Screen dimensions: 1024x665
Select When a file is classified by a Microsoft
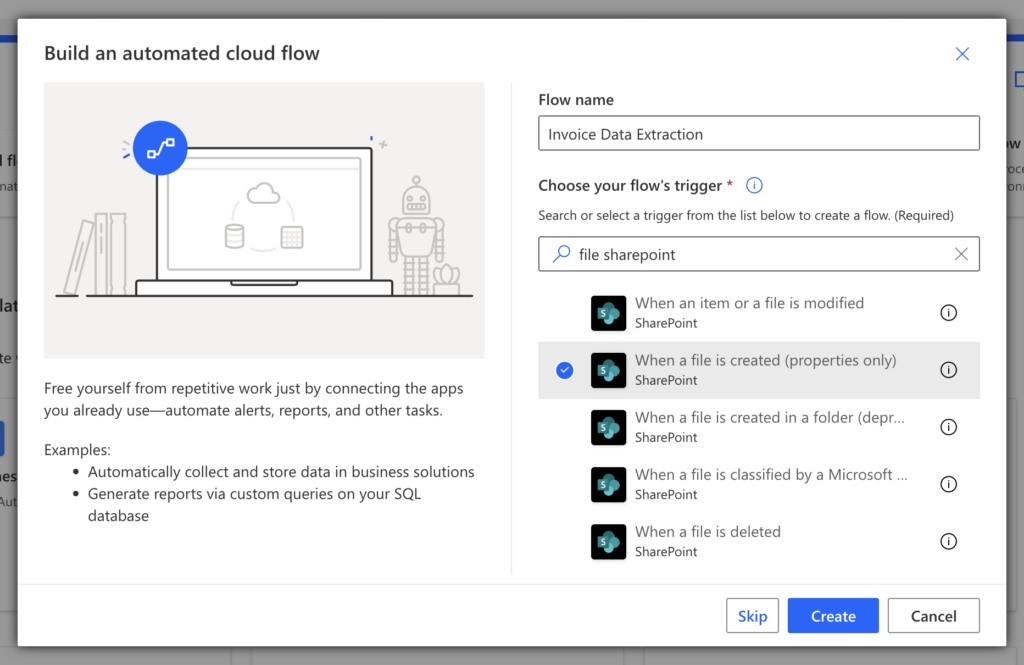[x=759, y=485]
